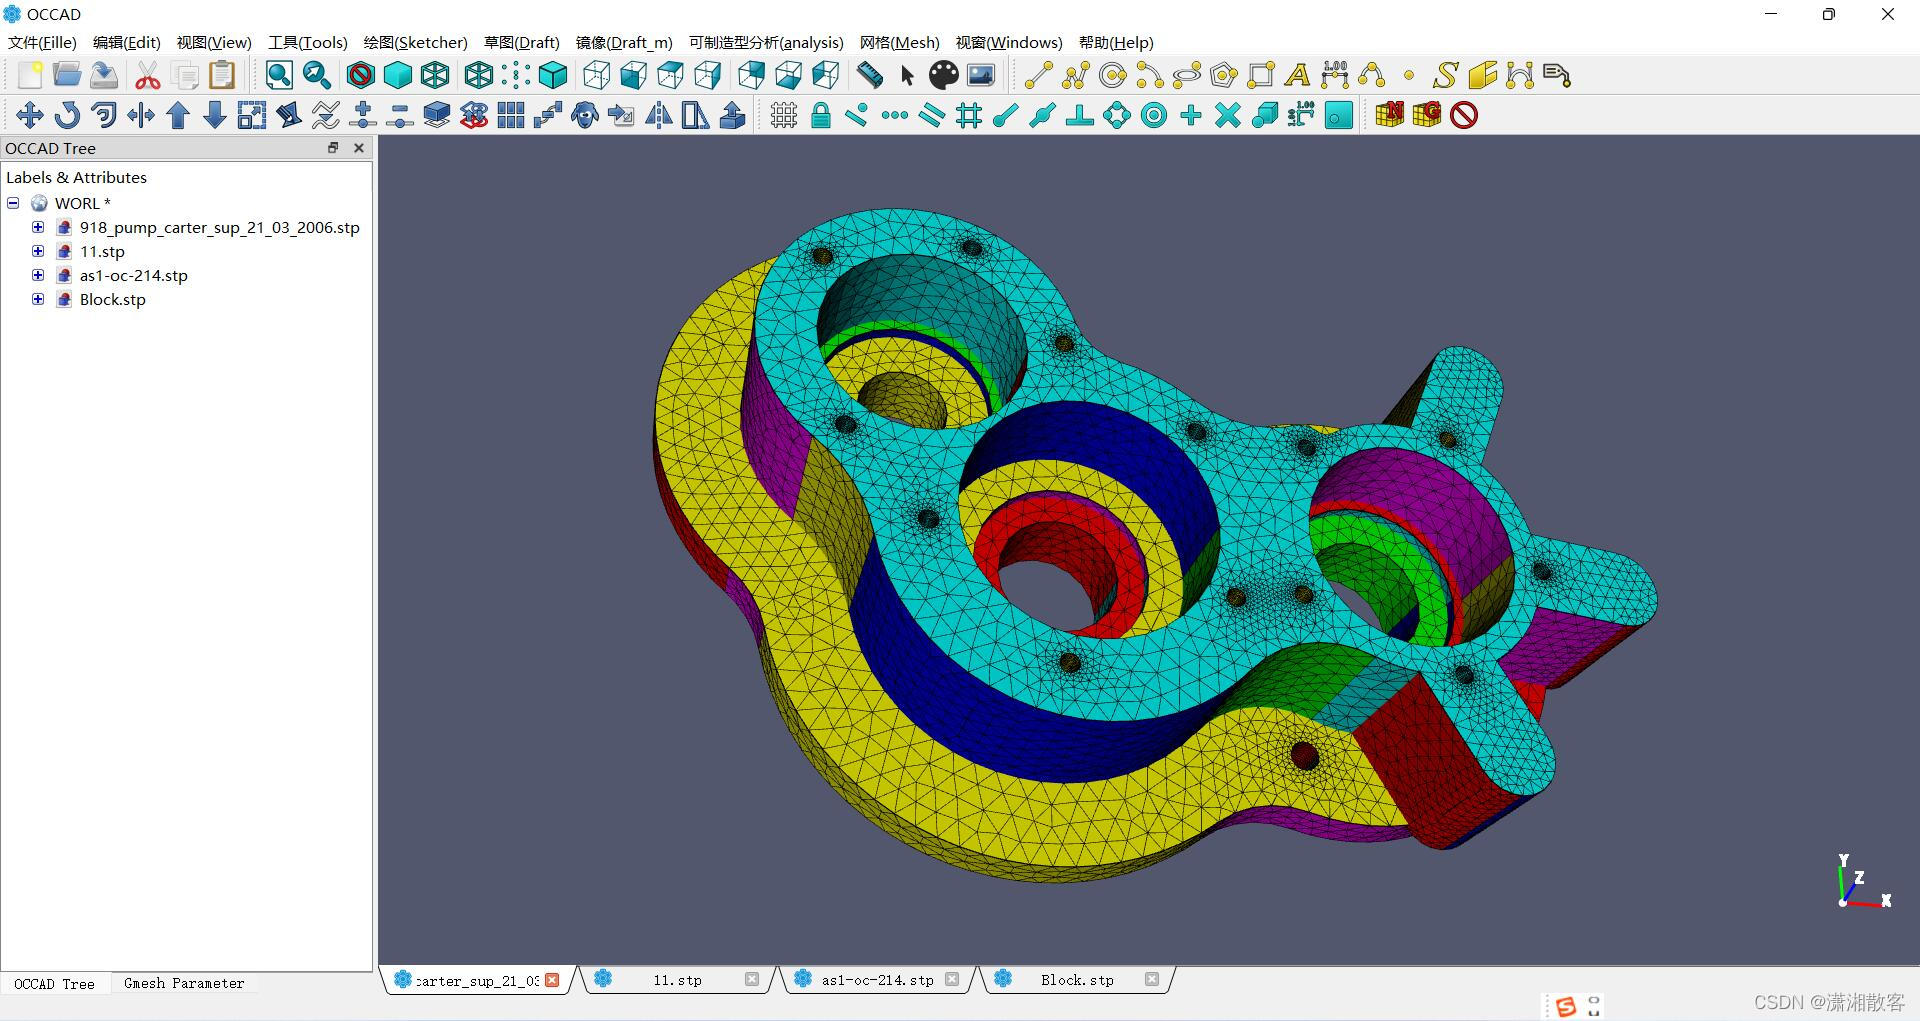
Task: Create a new document with the New icon
Action: click(29, 76)
